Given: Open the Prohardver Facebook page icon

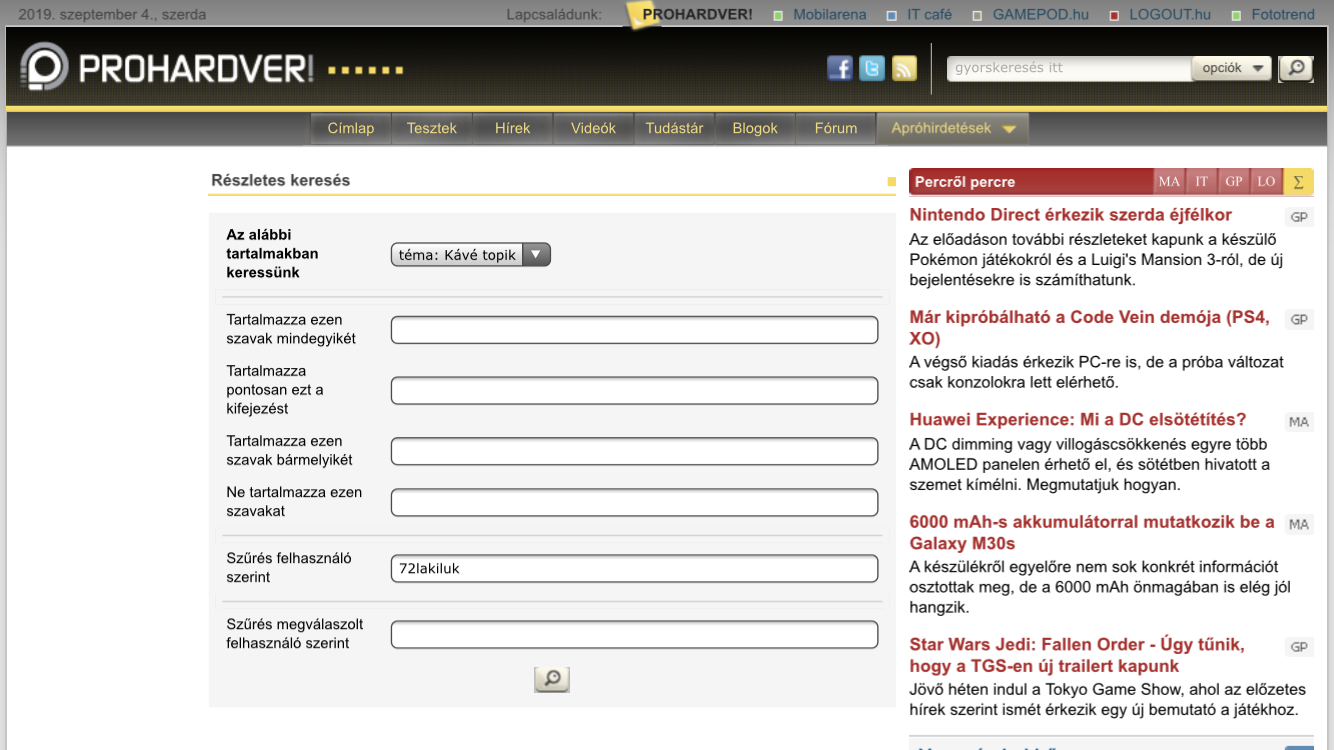Looking at the screenshot, I should (840, 68).
